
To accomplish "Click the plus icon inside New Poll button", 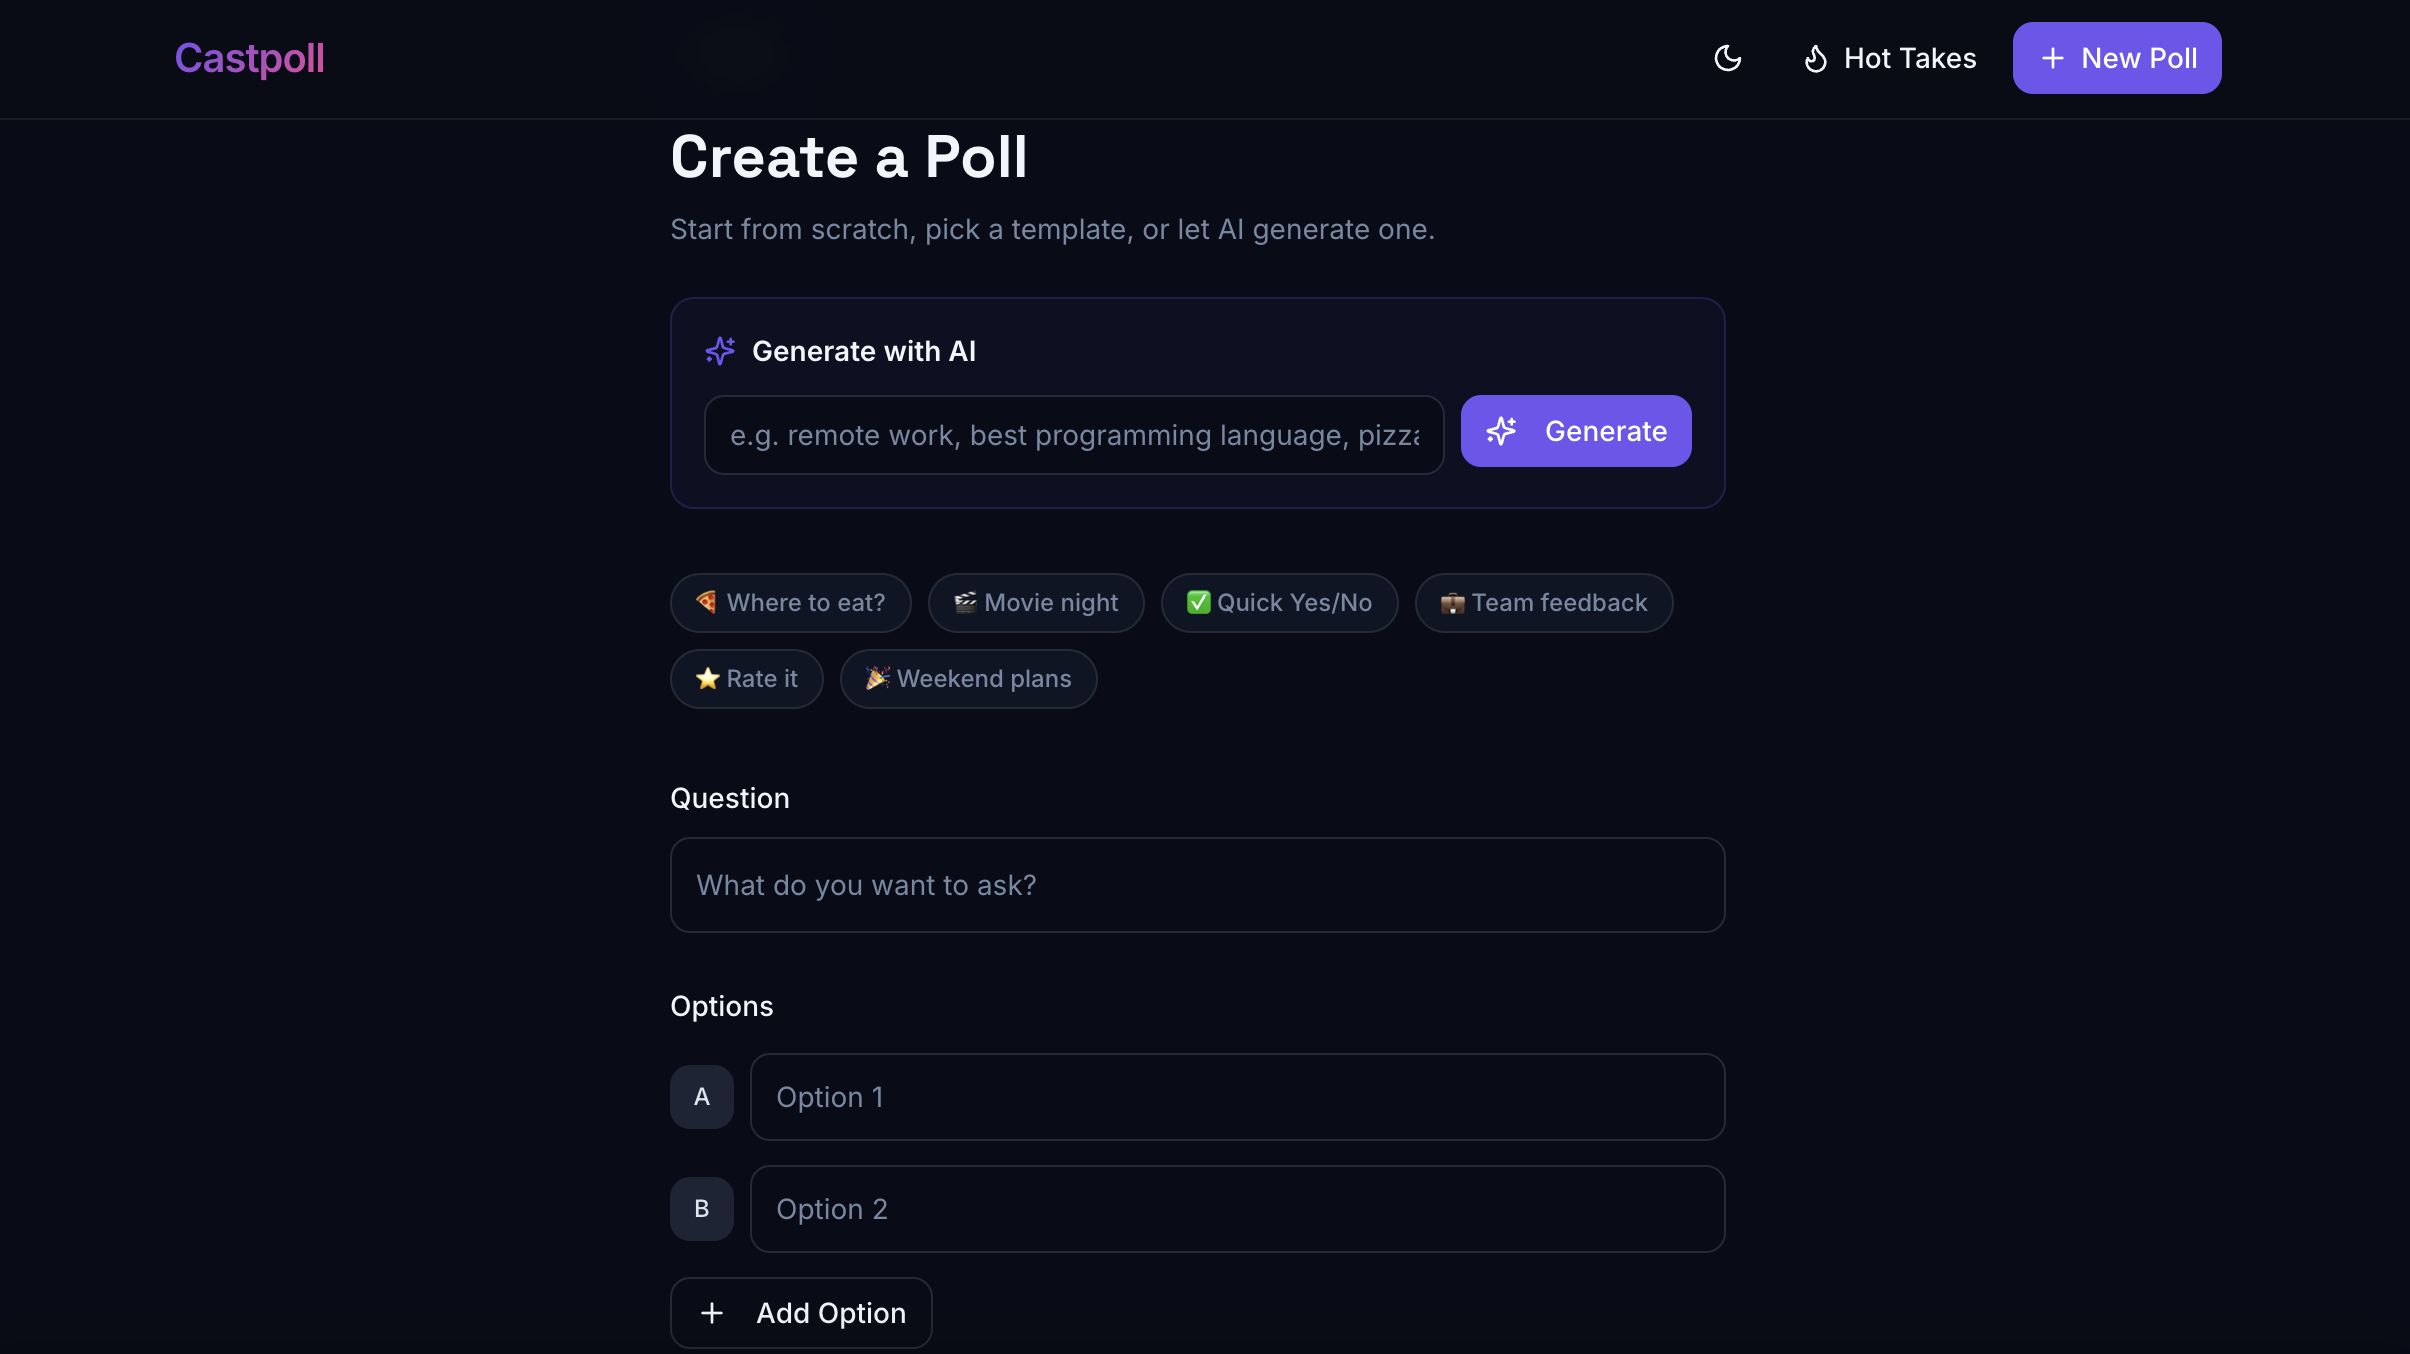I will coord(2052,58).
